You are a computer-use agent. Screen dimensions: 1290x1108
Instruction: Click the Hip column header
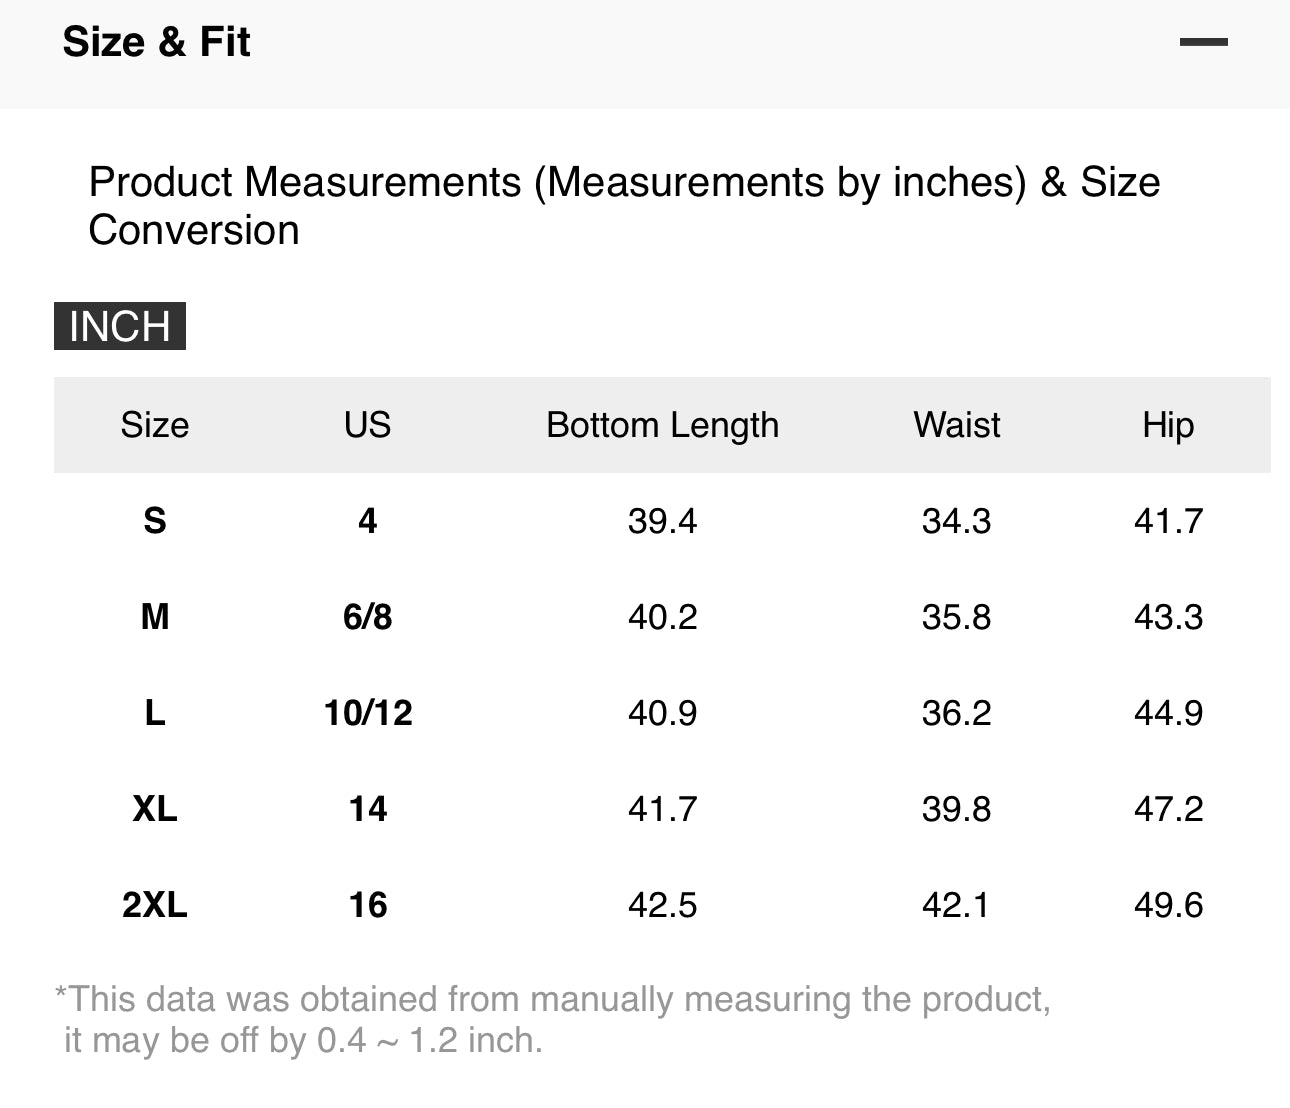(x=1168, y=425)
